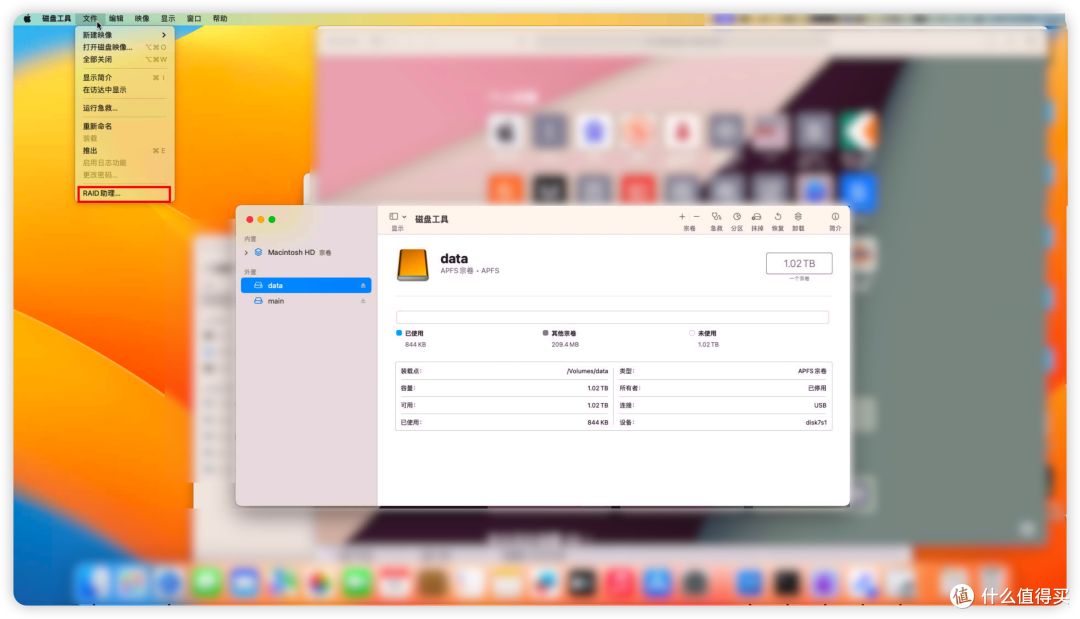Click the 抹掉 erase toolbar icon

tap(756, 217)
